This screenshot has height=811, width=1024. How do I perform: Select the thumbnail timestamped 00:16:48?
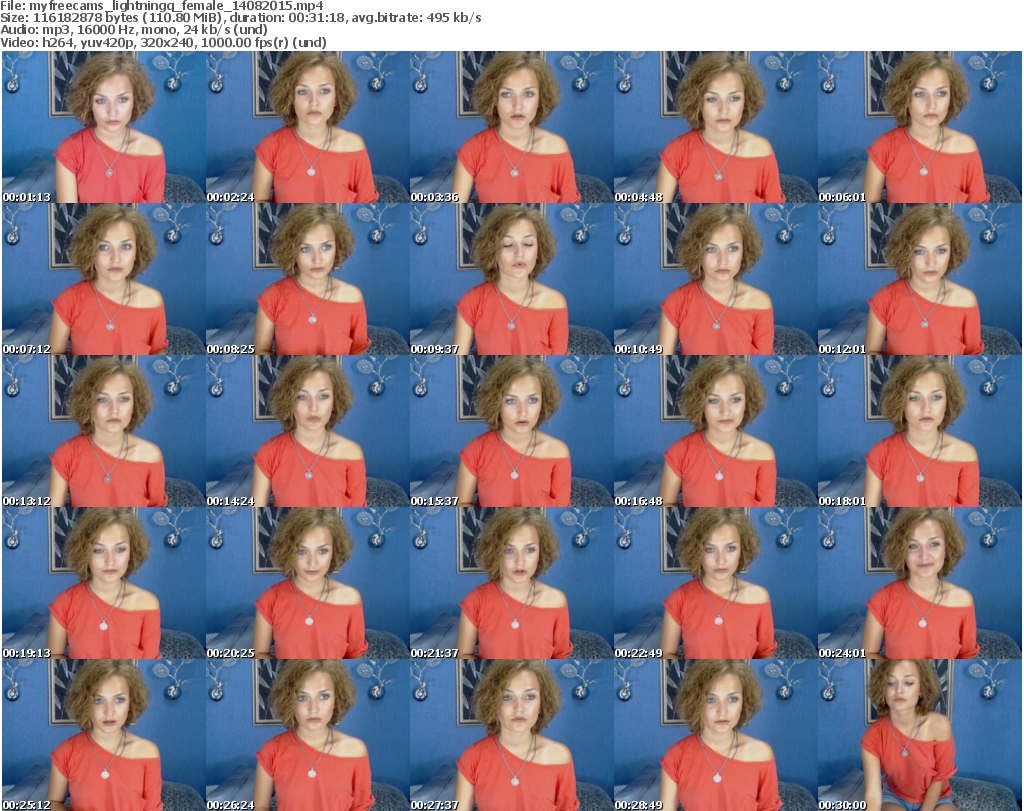715,432
